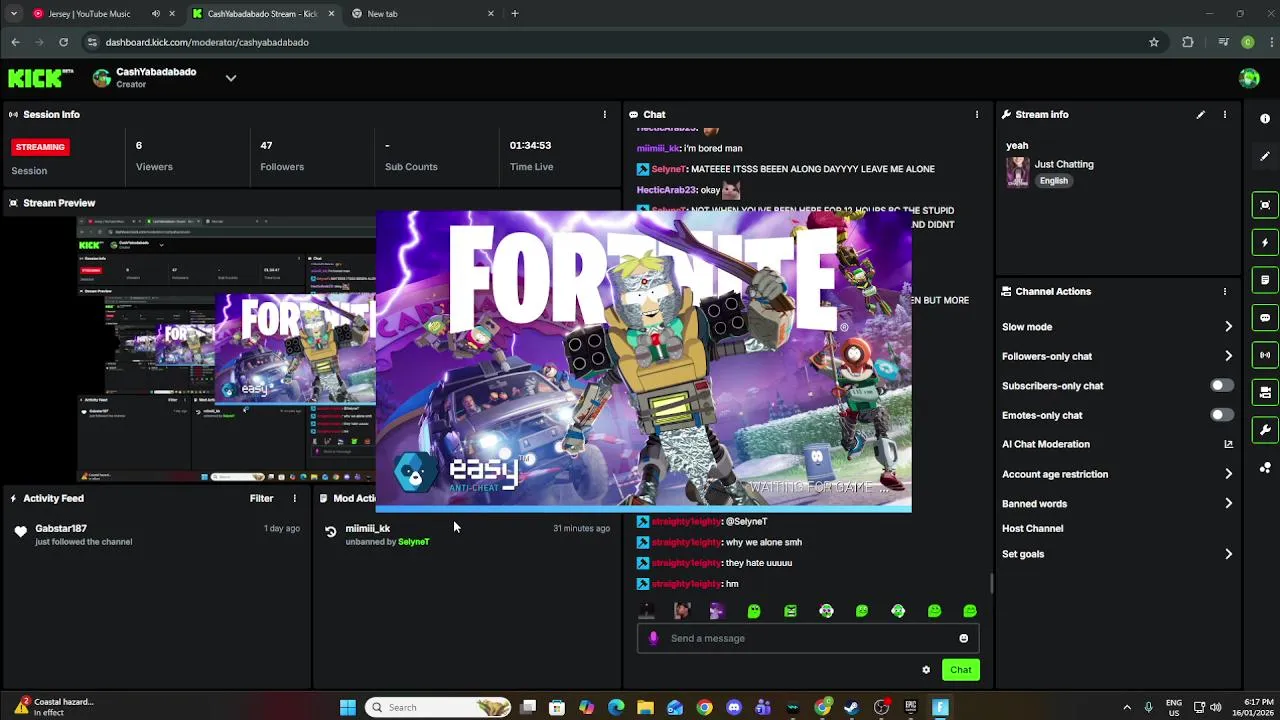Open Channel Actions three-dot menu
This screenshot has width=1280, height=720.
[1224, 291]
